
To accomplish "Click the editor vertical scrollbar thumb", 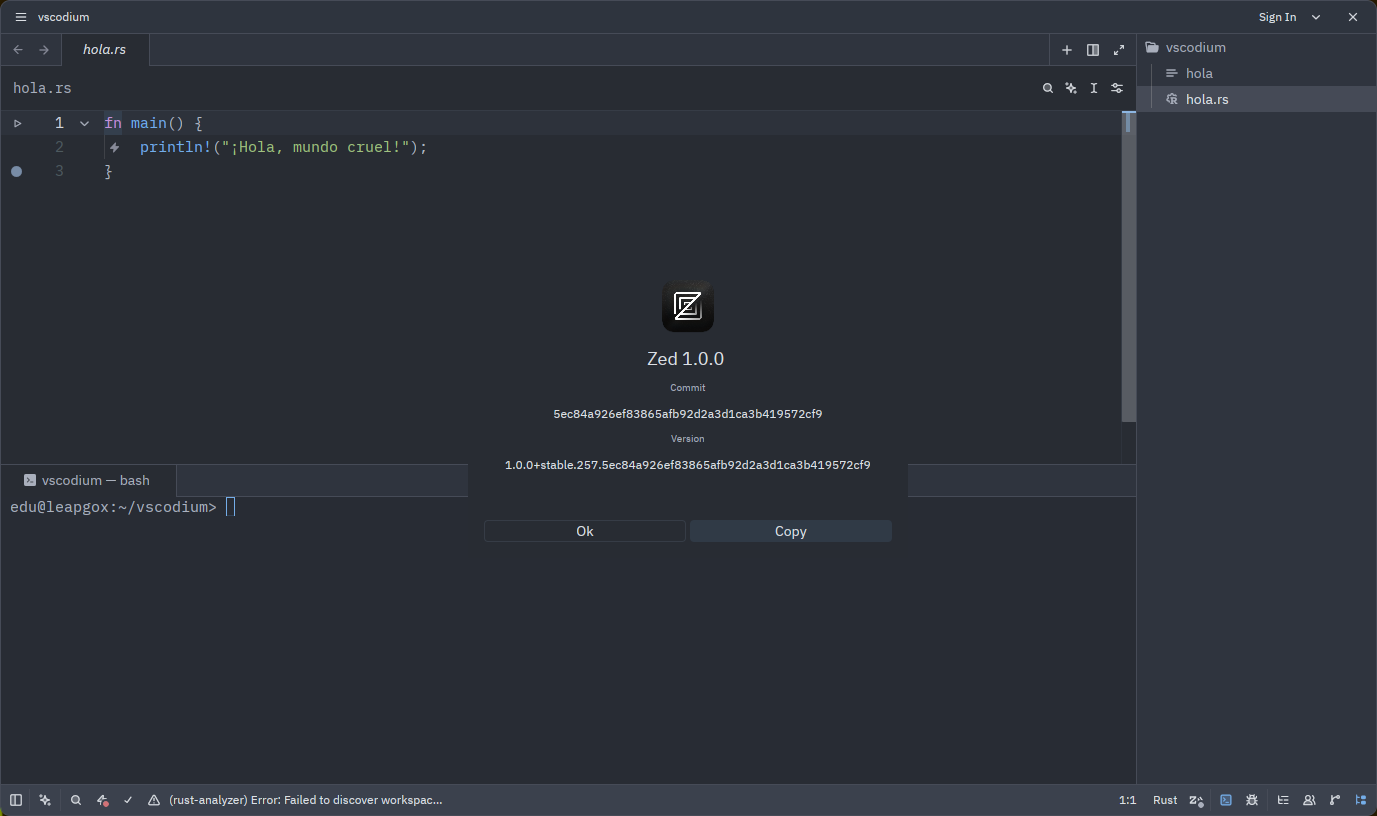I will point(1128,270).
